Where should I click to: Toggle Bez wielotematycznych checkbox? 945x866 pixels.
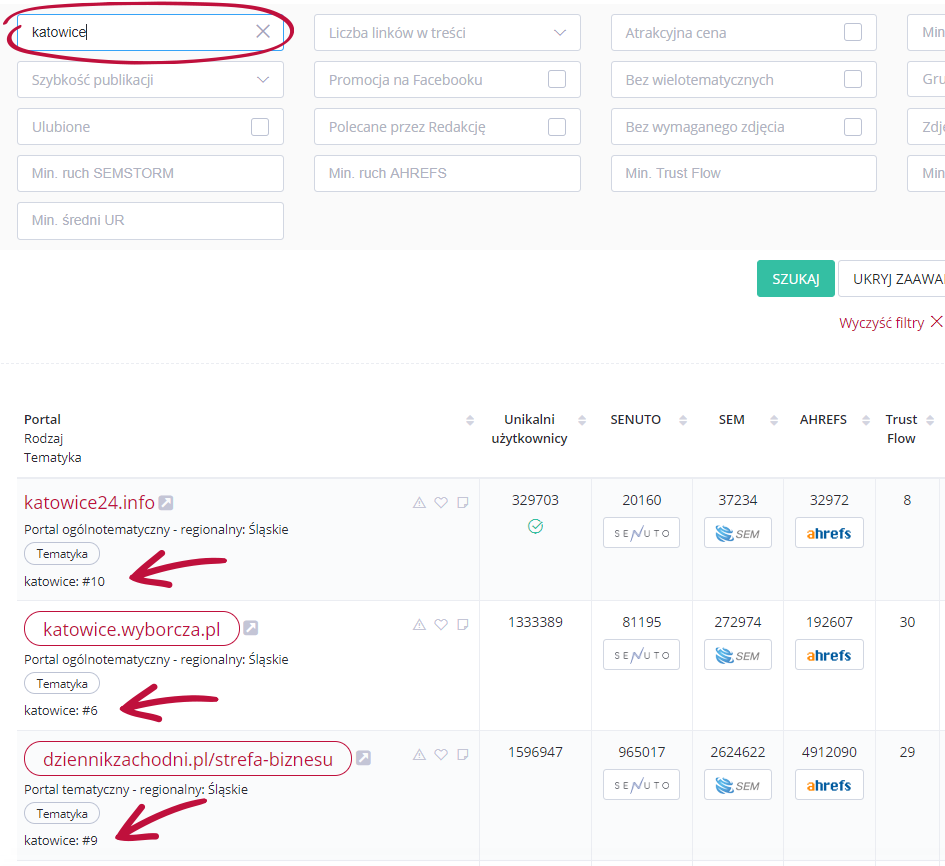[x=853, y=79]
